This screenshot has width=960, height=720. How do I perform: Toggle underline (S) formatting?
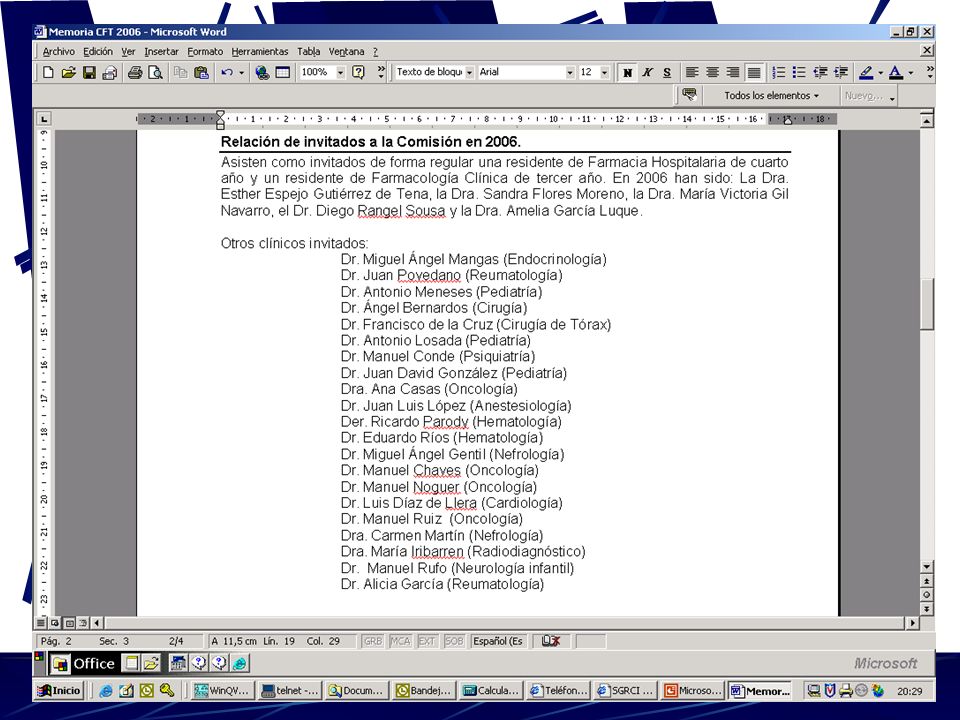click(667, 73)
